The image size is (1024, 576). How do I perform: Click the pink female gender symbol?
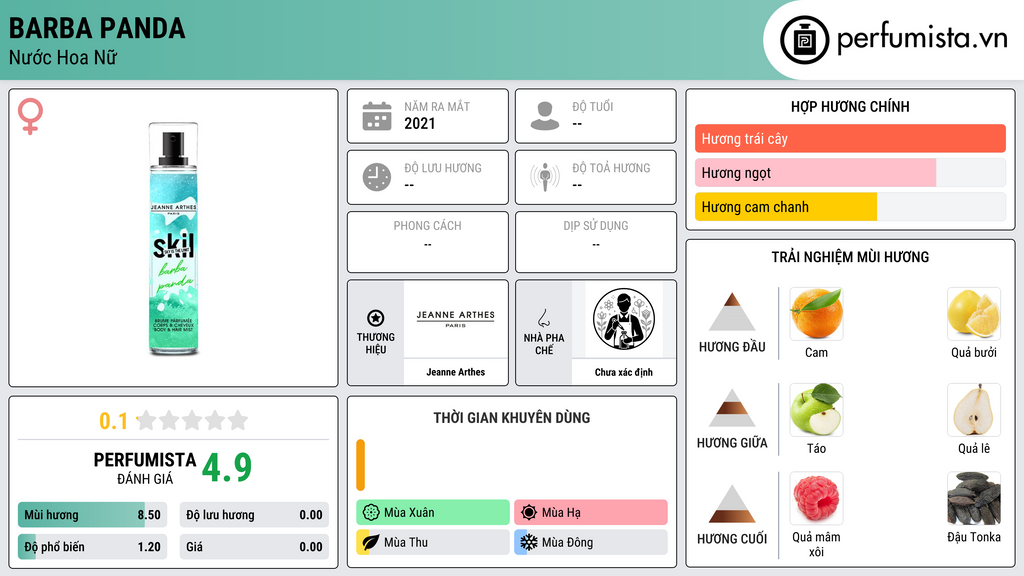30,116
